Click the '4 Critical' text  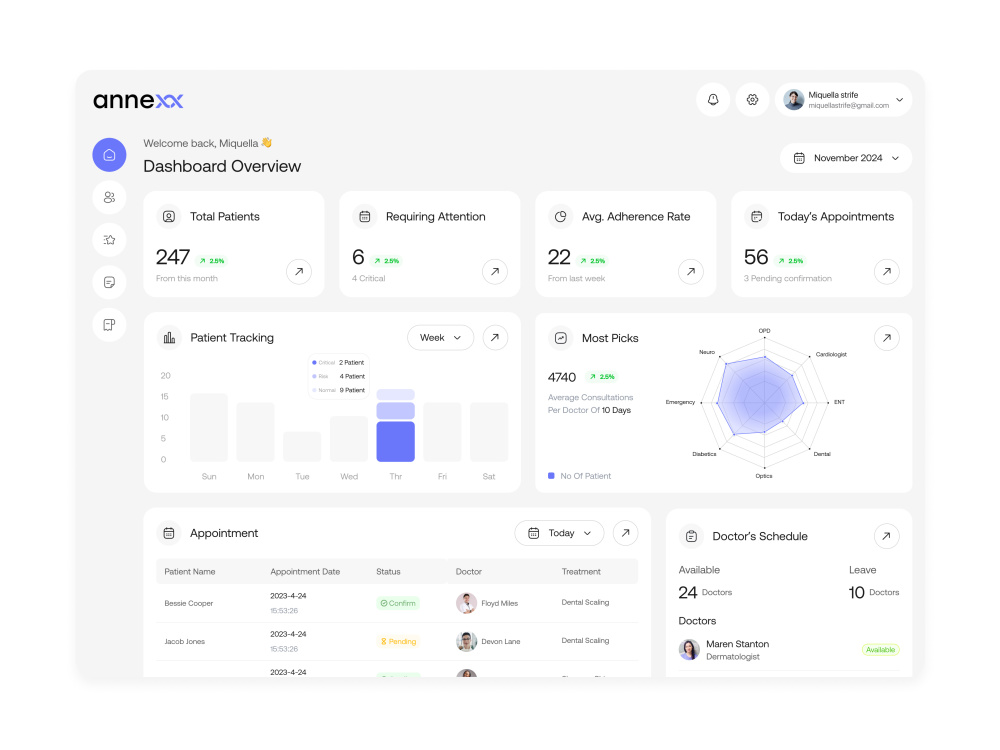click(x=369, y=279)
